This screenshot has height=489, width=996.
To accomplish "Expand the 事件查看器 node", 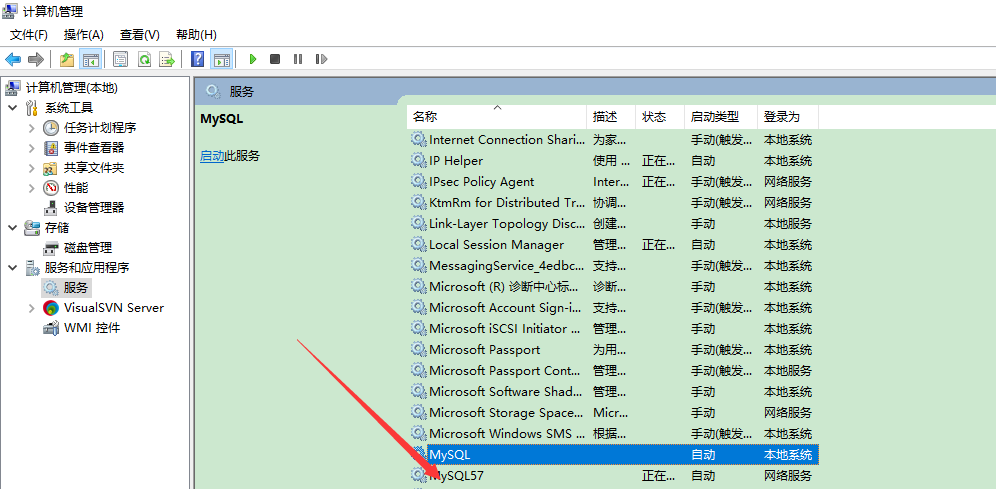I will tap(32, 148).
